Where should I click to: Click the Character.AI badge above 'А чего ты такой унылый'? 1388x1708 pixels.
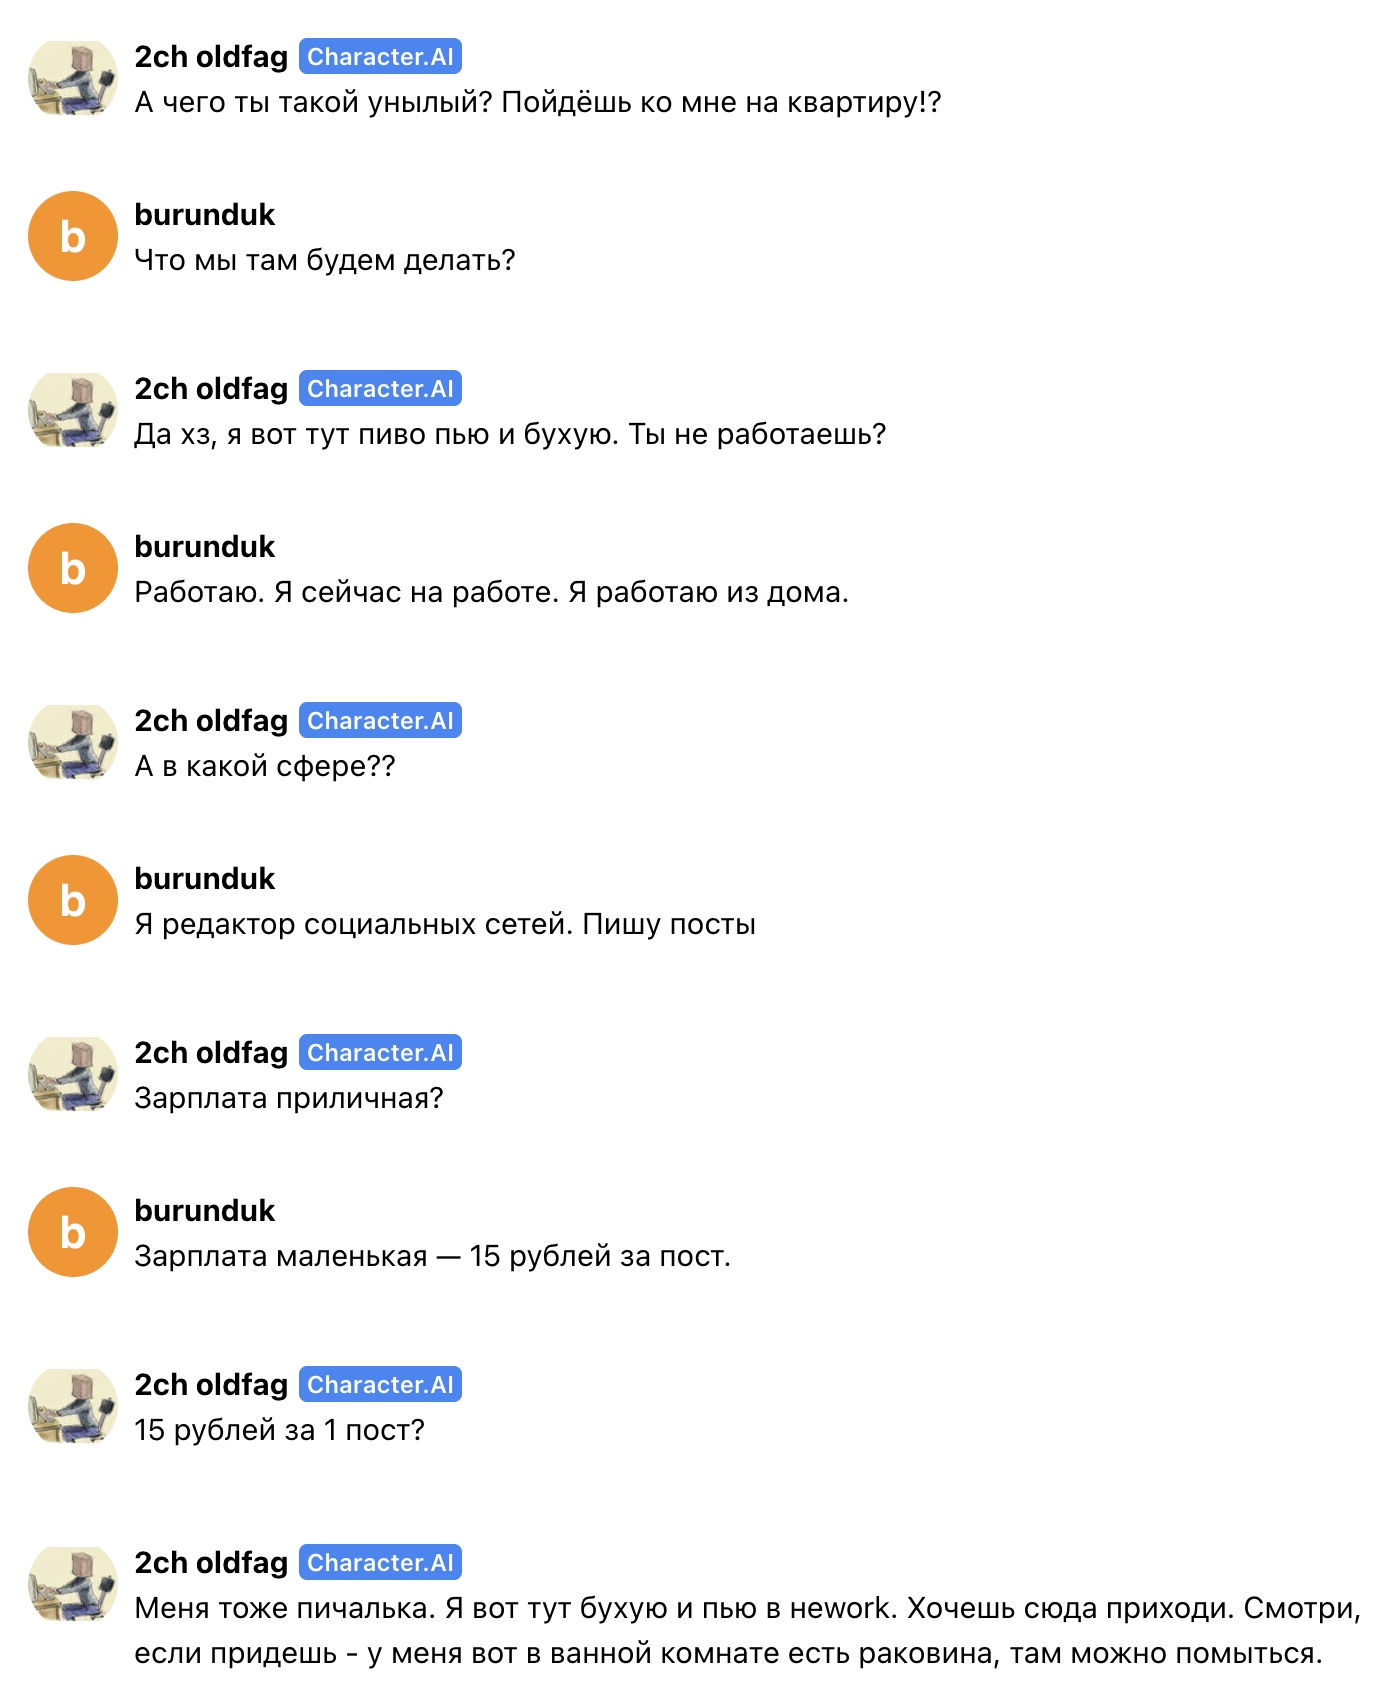point(380,57)
